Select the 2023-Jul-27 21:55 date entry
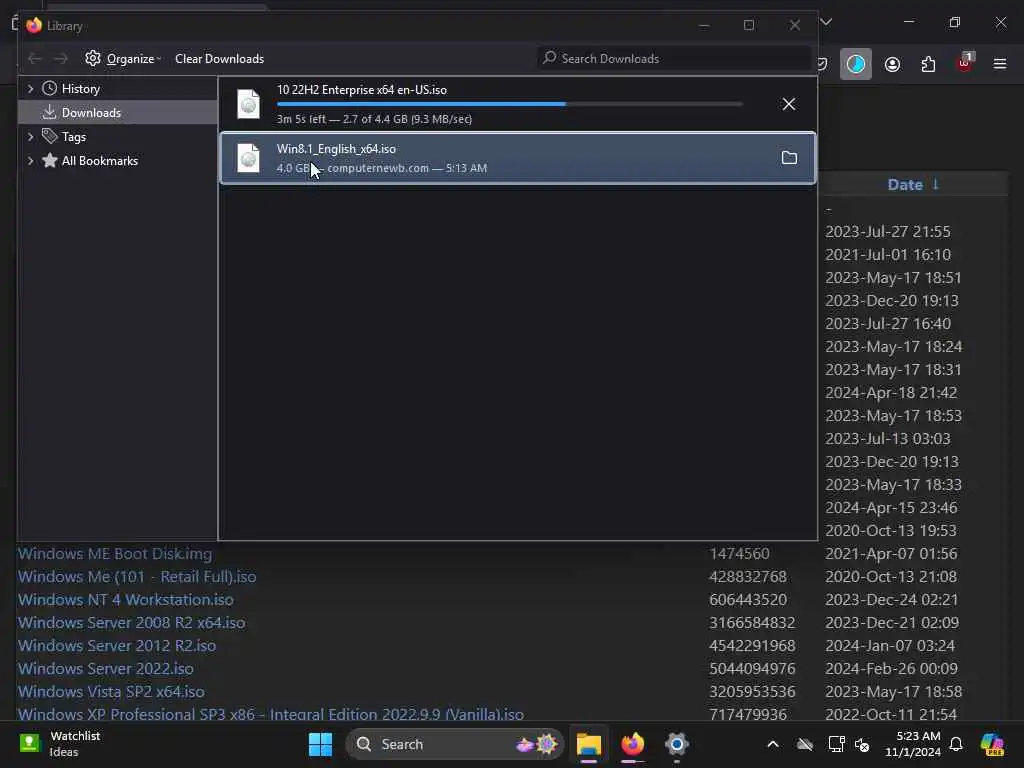This screenshot has width=1024, height=768. 888,232
